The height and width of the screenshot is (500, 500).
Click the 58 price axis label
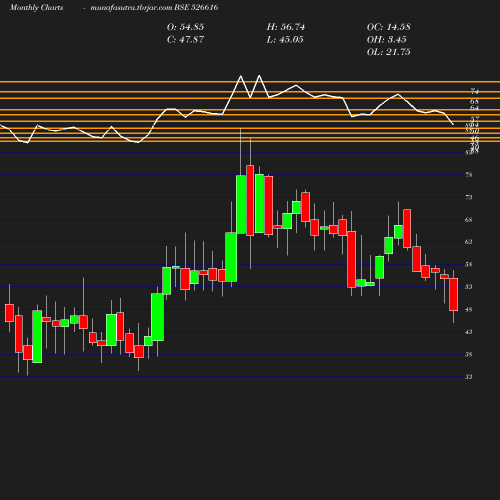(x=469, y=265)
